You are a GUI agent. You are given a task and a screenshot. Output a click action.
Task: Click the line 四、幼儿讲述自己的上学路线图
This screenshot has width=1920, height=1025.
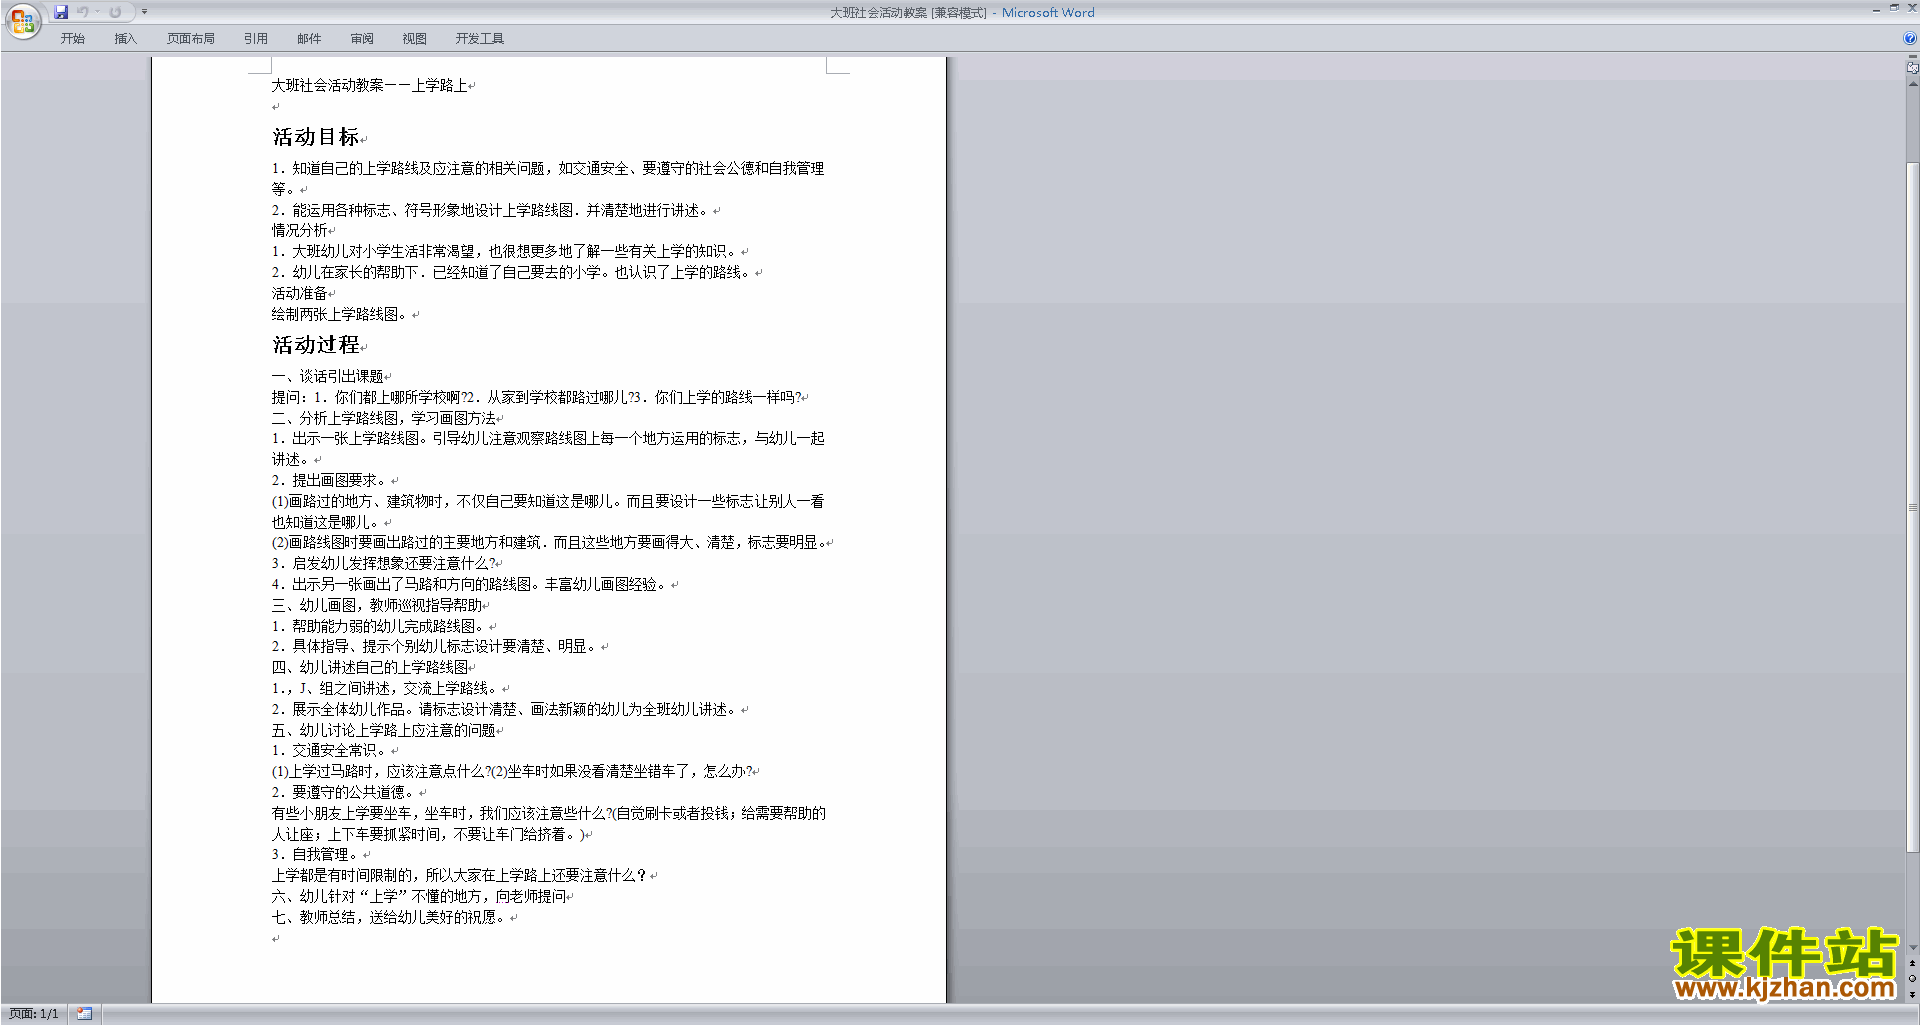369,667
